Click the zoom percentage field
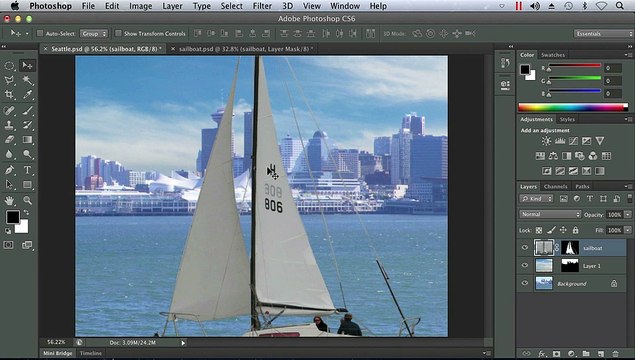This screenshot has width=635, height=360. (56, 343)
